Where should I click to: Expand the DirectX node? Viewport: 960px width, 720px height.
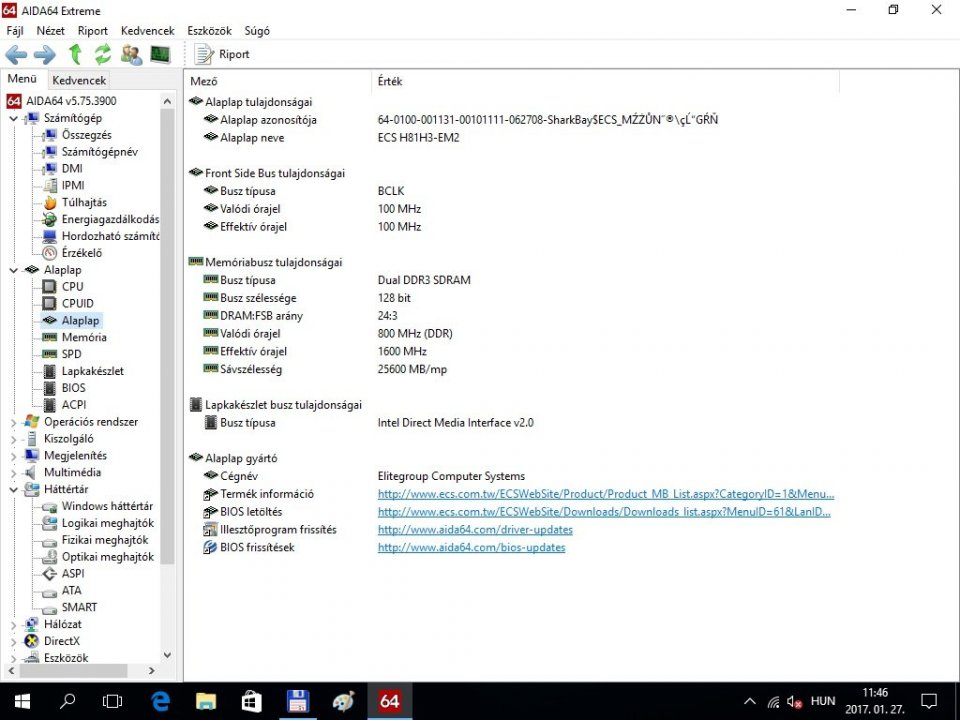pos(13,641)
